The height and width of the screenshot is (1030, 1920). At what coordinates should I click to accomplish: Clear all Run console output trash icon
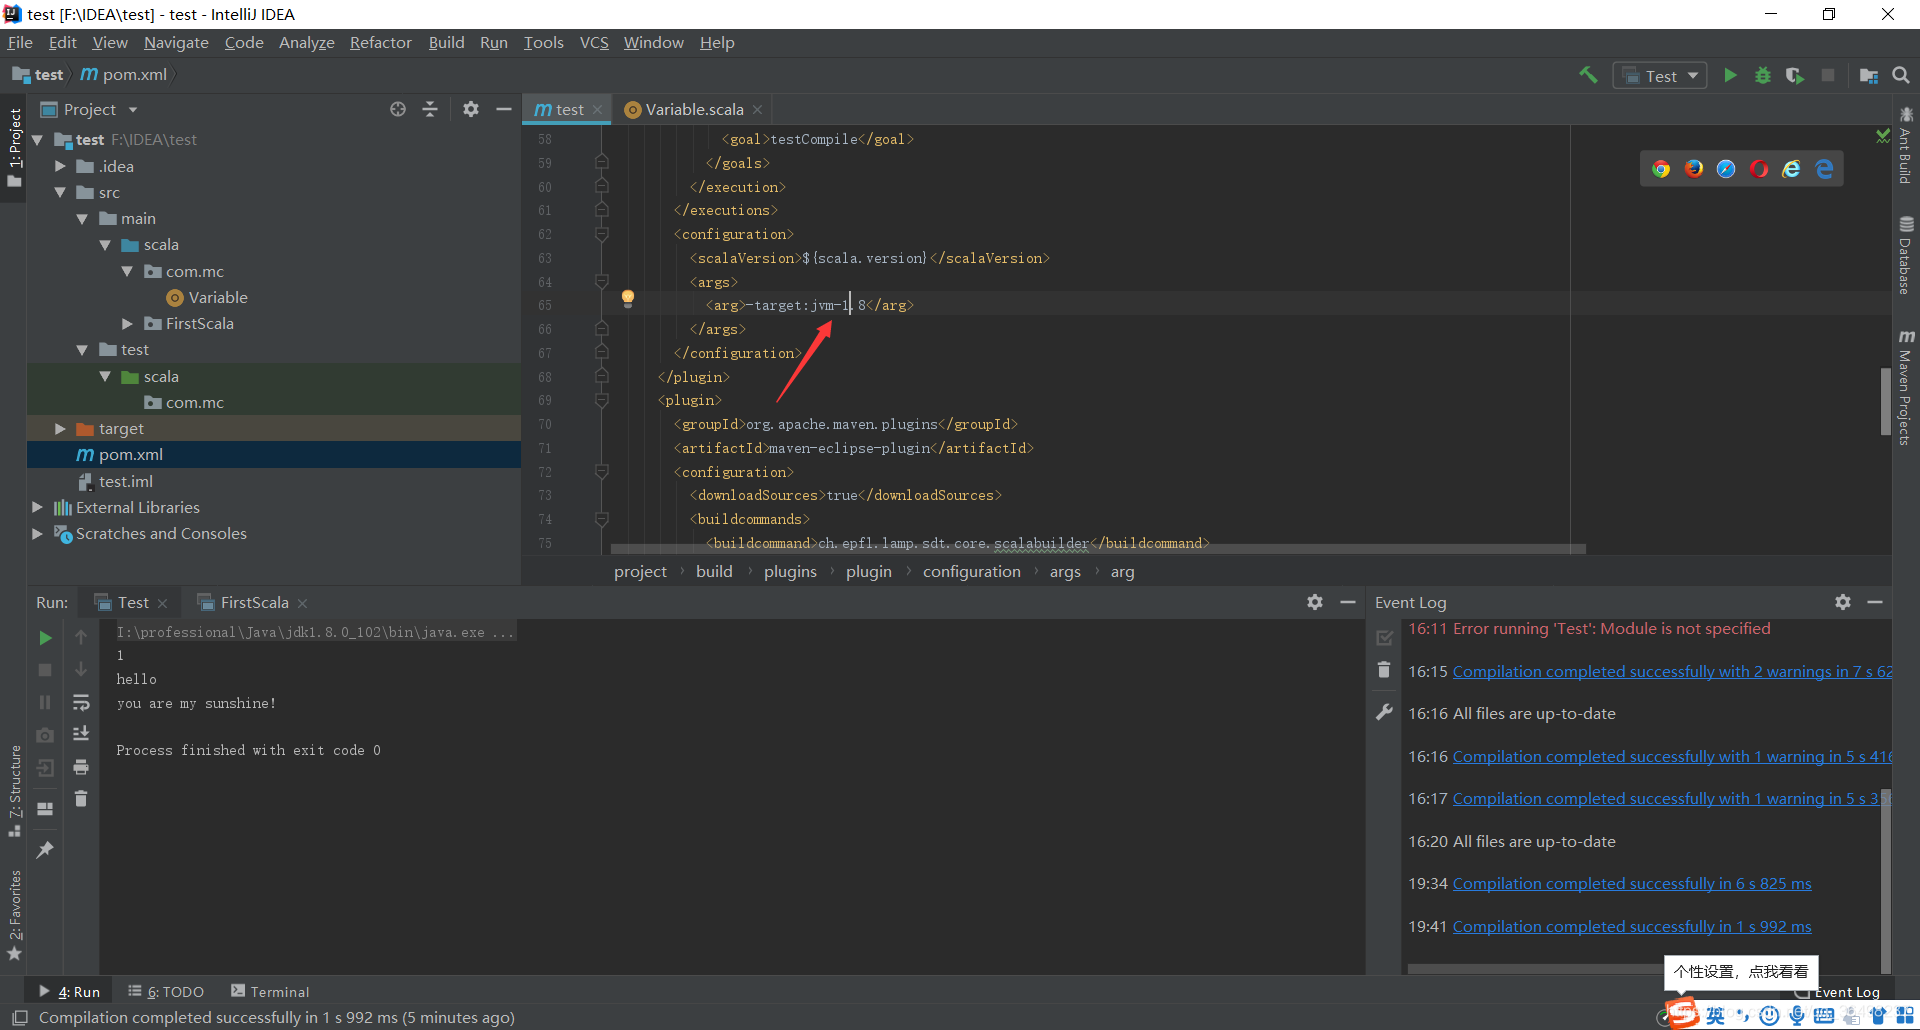tap(81, 798)
